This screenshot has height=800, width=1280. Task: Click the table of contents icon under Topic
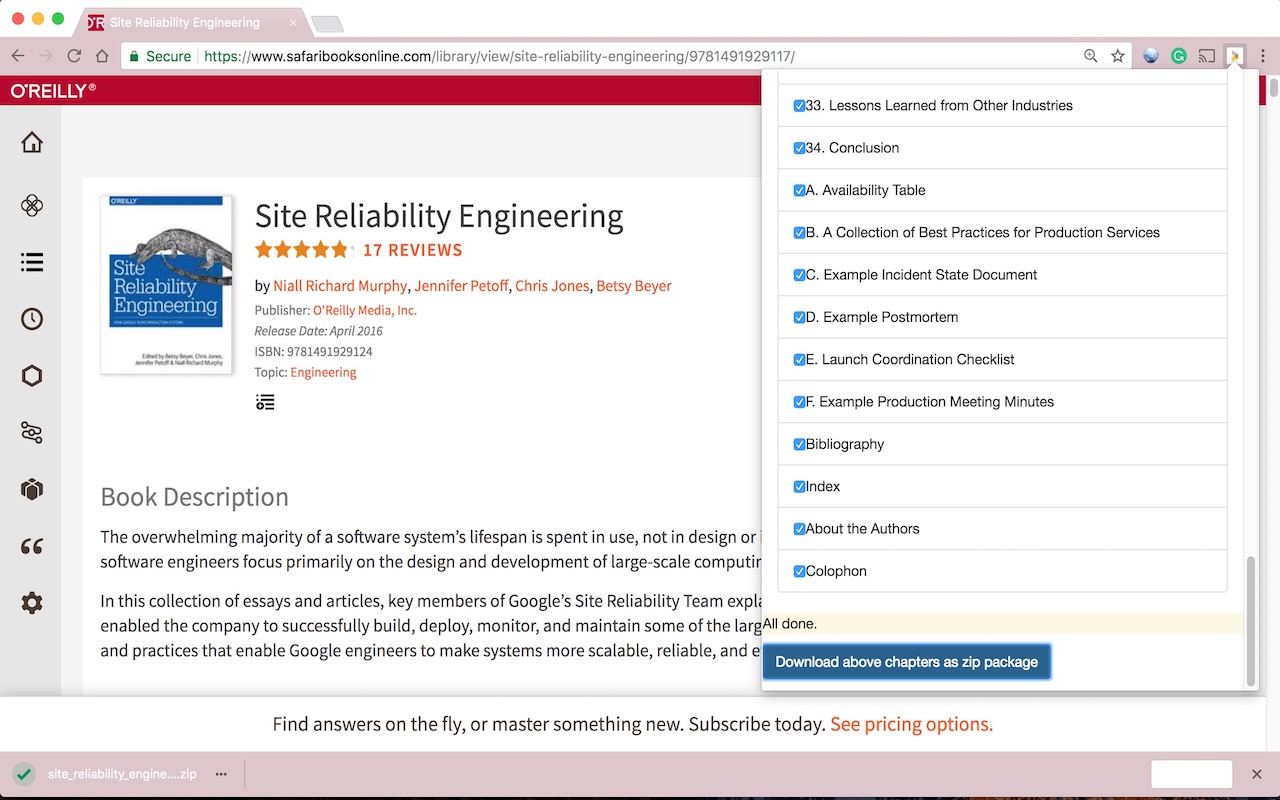tap(265, 402)
